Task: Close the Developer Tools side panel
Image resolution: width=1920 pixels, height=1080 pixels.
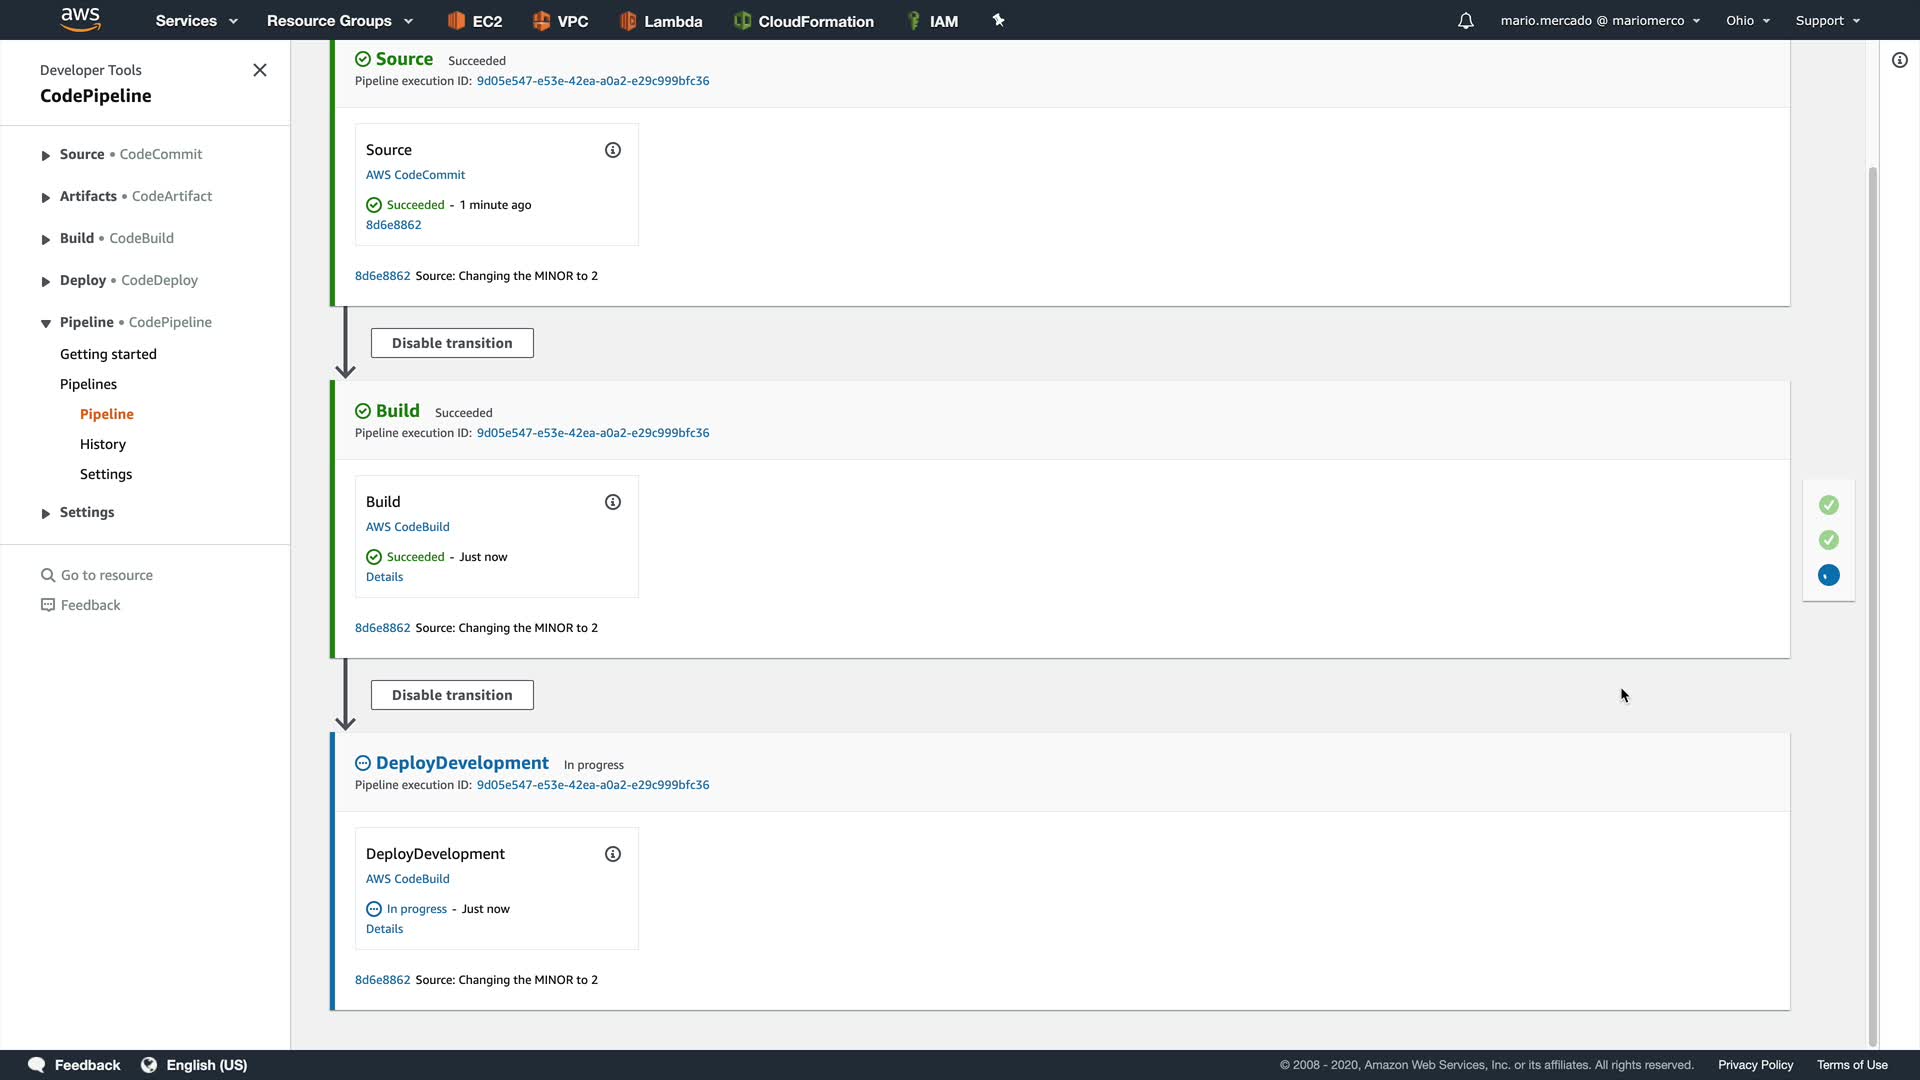Action: pyautogui.click(x=260, y=70)
